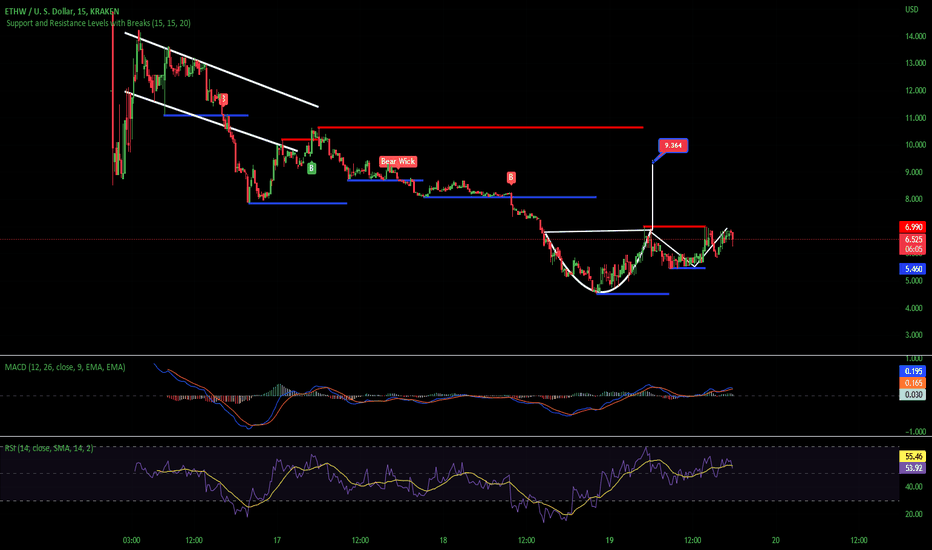The image size is (932, 550).
Task: Click the orange signal value tag 0.165
Action: tap(914, 383)
